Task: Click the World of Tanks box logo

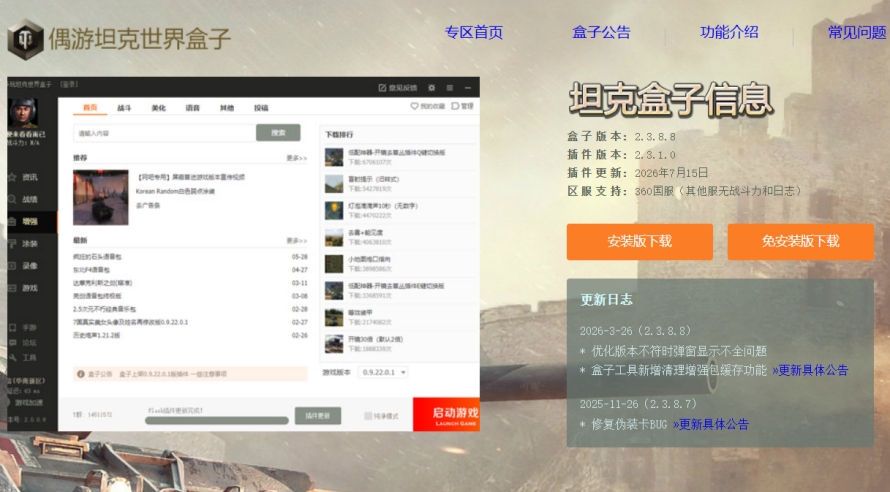Action: tap(25, 39)
